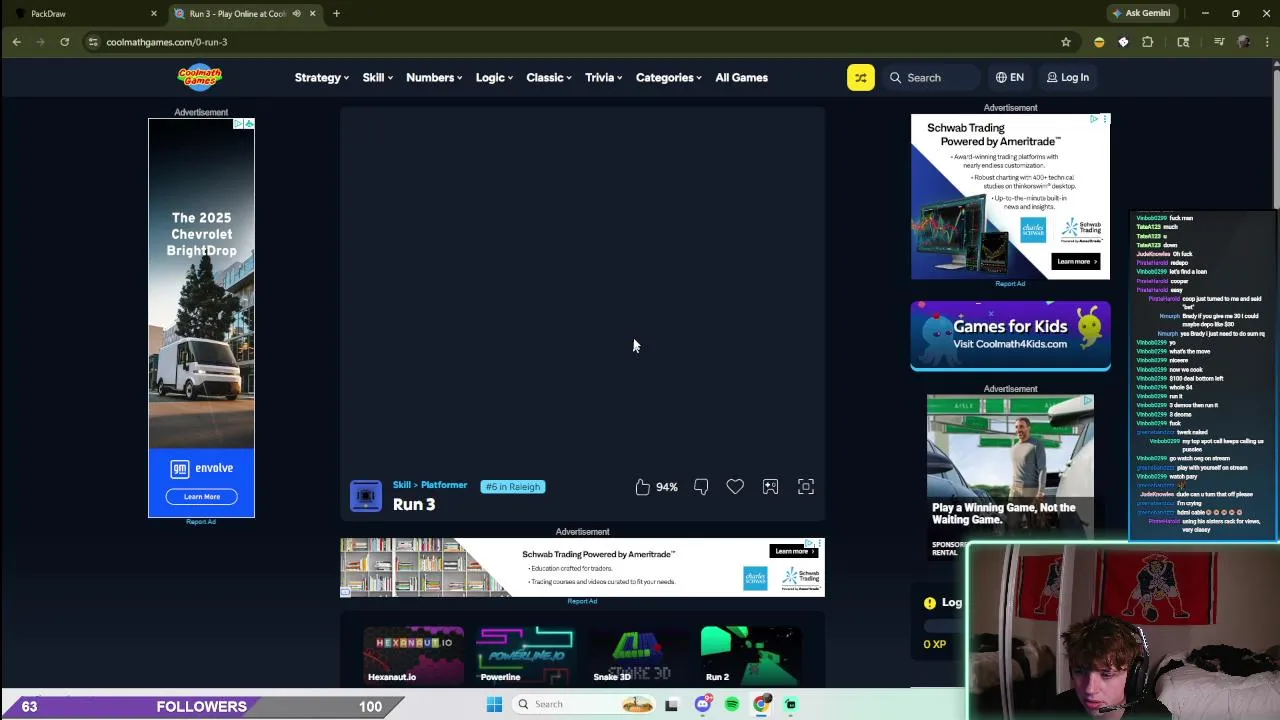The width and height of the screenshot is (1280, 720).
Task: Expand the Trivia dropdown menu
Action: click(x=604, y=77)
